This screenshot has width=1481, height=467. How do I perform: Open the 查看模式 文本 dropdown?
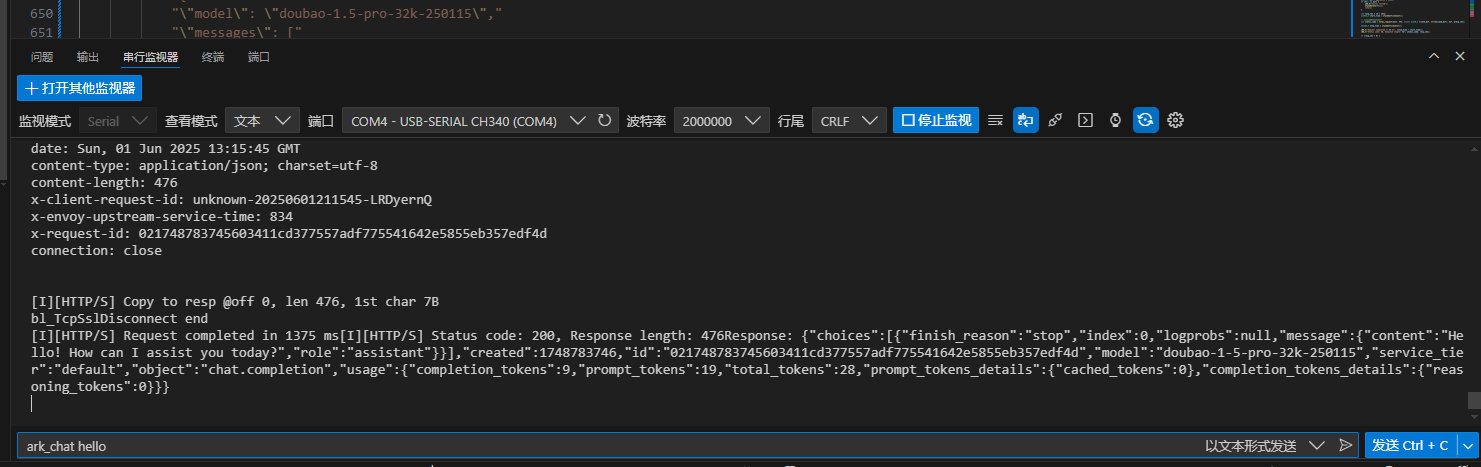(x=262, y=120)
